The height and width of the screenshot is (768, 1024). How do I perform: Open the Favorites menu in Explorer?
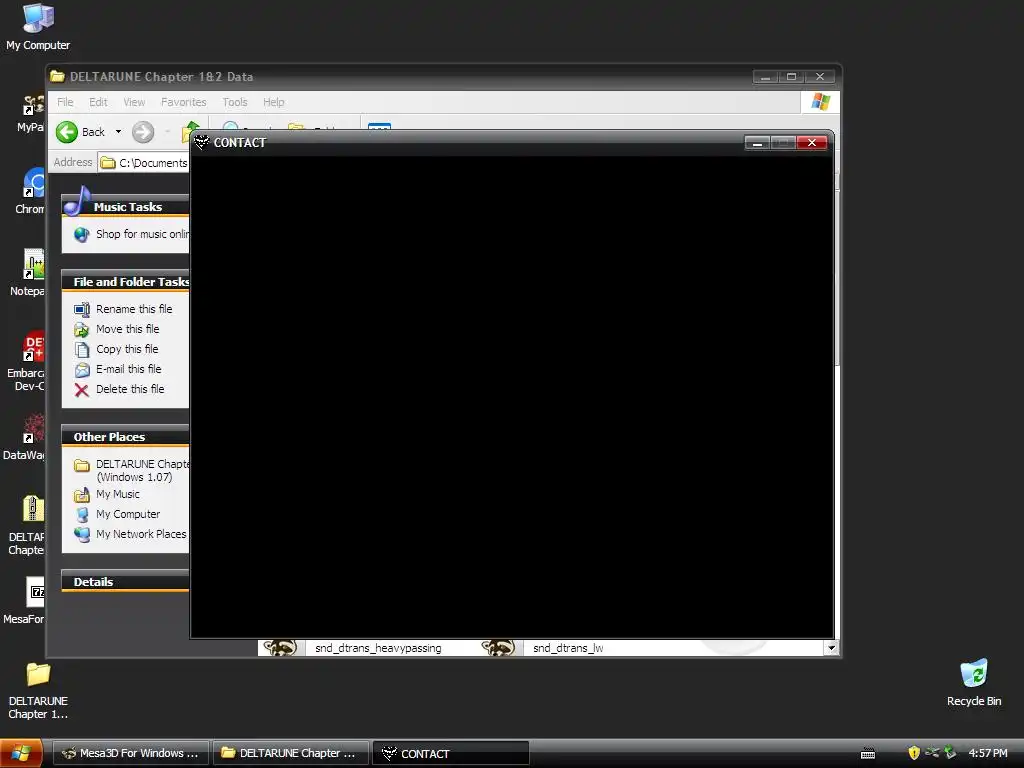pyautogui.click(x=184, y=102)
